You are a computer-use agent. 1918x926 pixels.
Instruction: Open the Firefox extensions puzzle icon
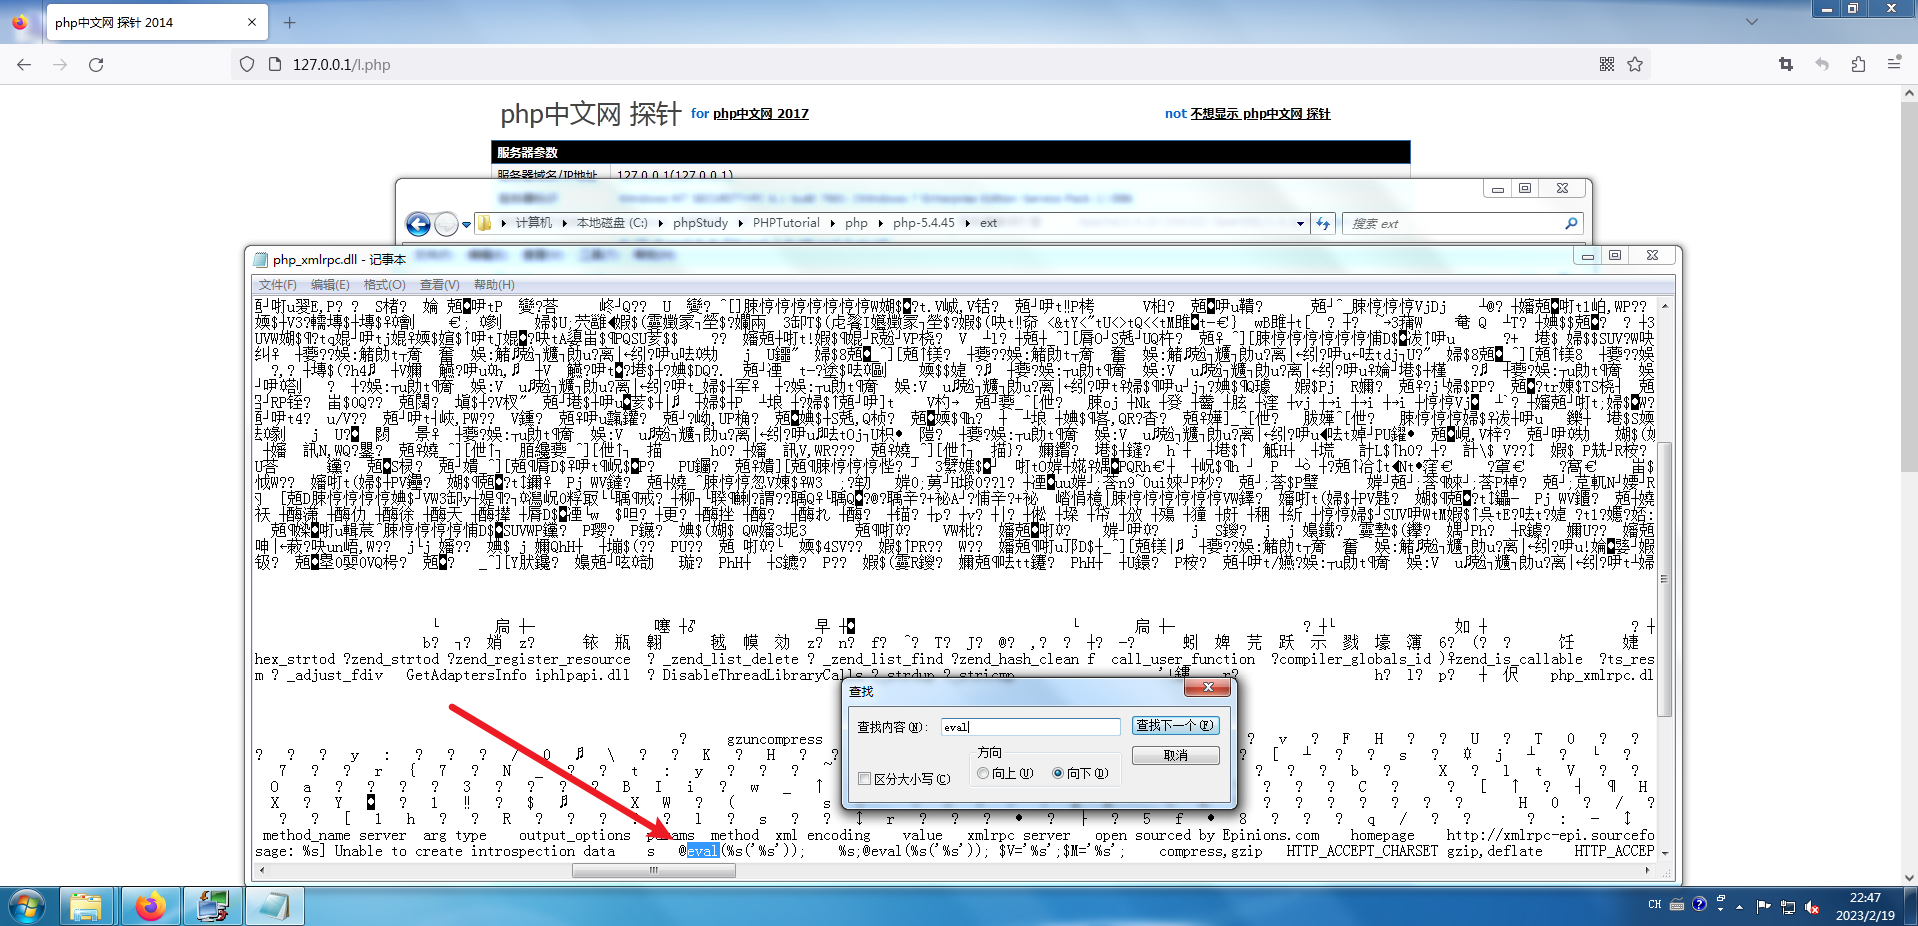tap(1858, 64)
